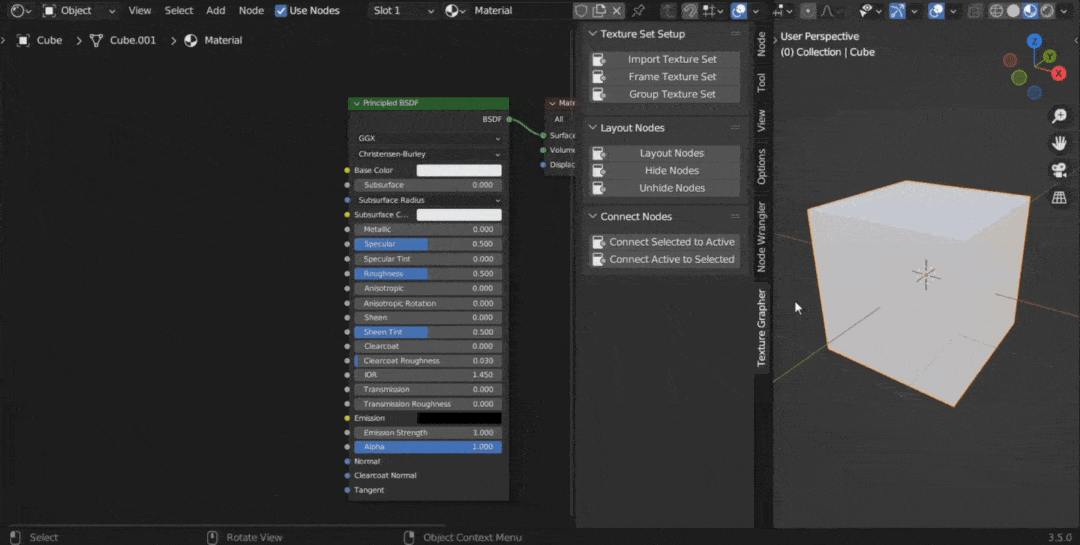Toggle node editor overlays button

(x=738, y=11)
